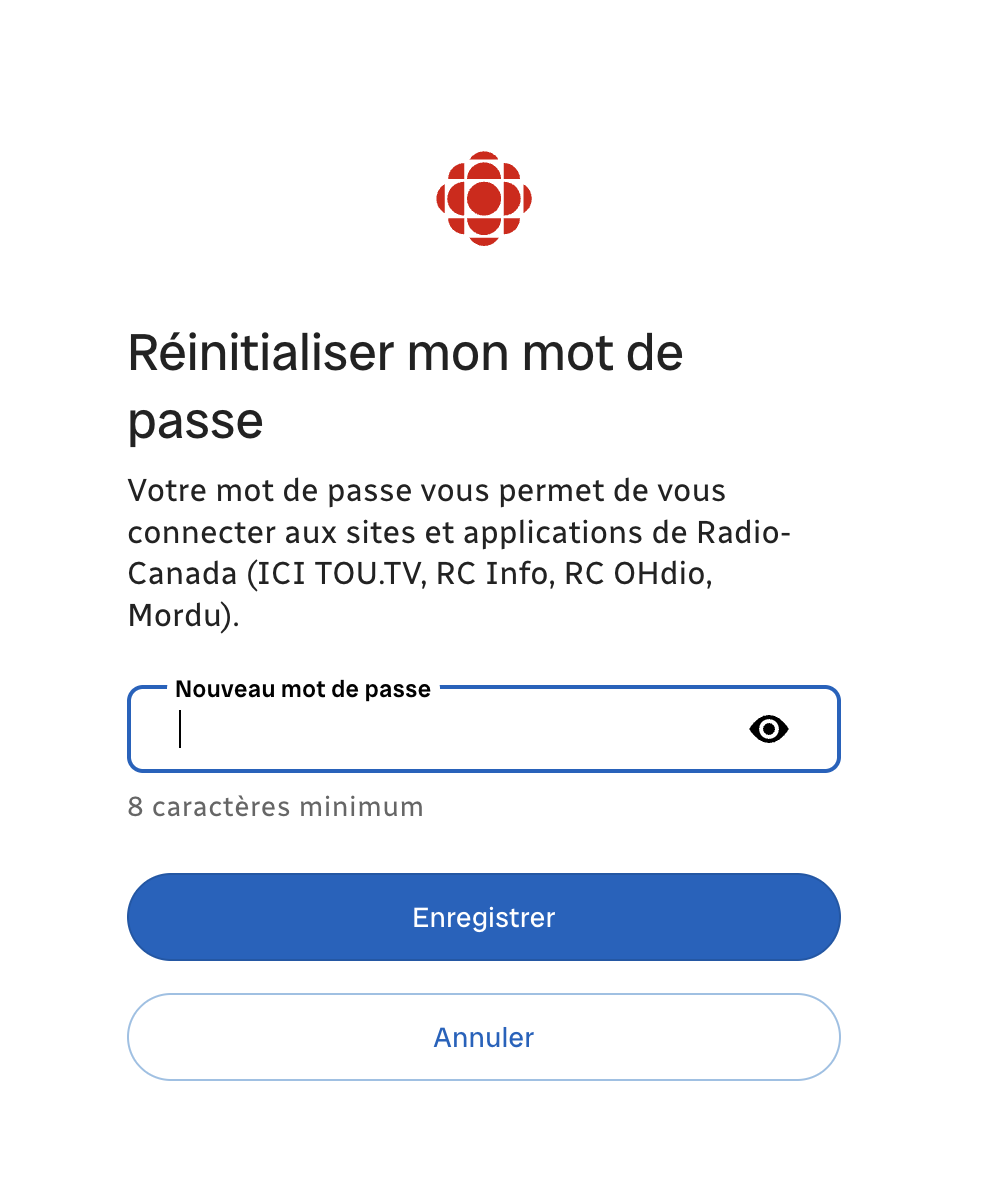Screen dimensions: 988x1188
Task: Click the word passe in the heading
Action: 195,421
